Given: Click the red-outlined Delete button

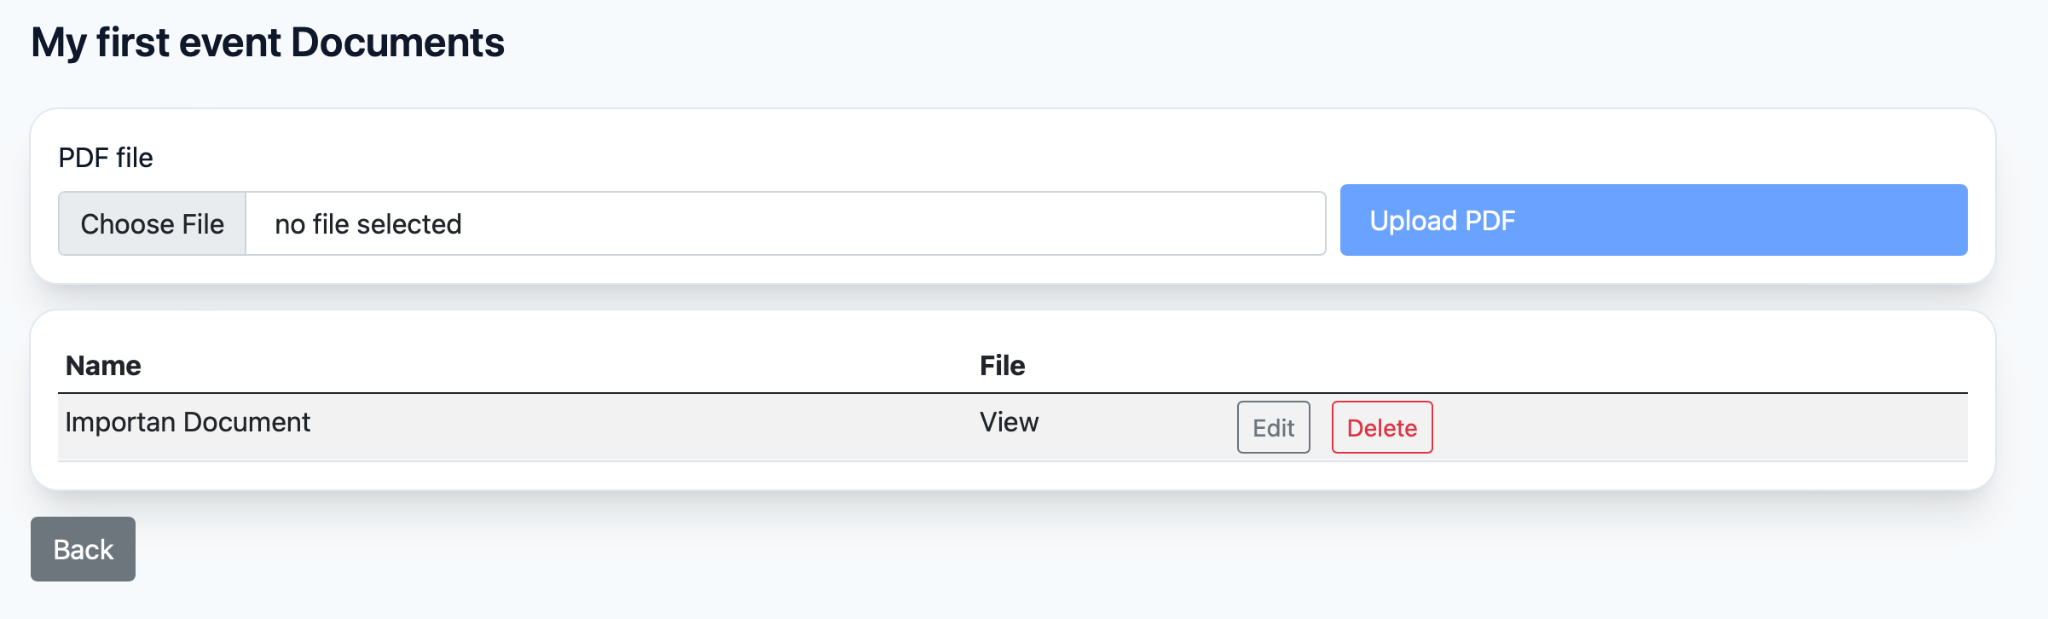Looking at the screenshot, I should (1381, 428).
